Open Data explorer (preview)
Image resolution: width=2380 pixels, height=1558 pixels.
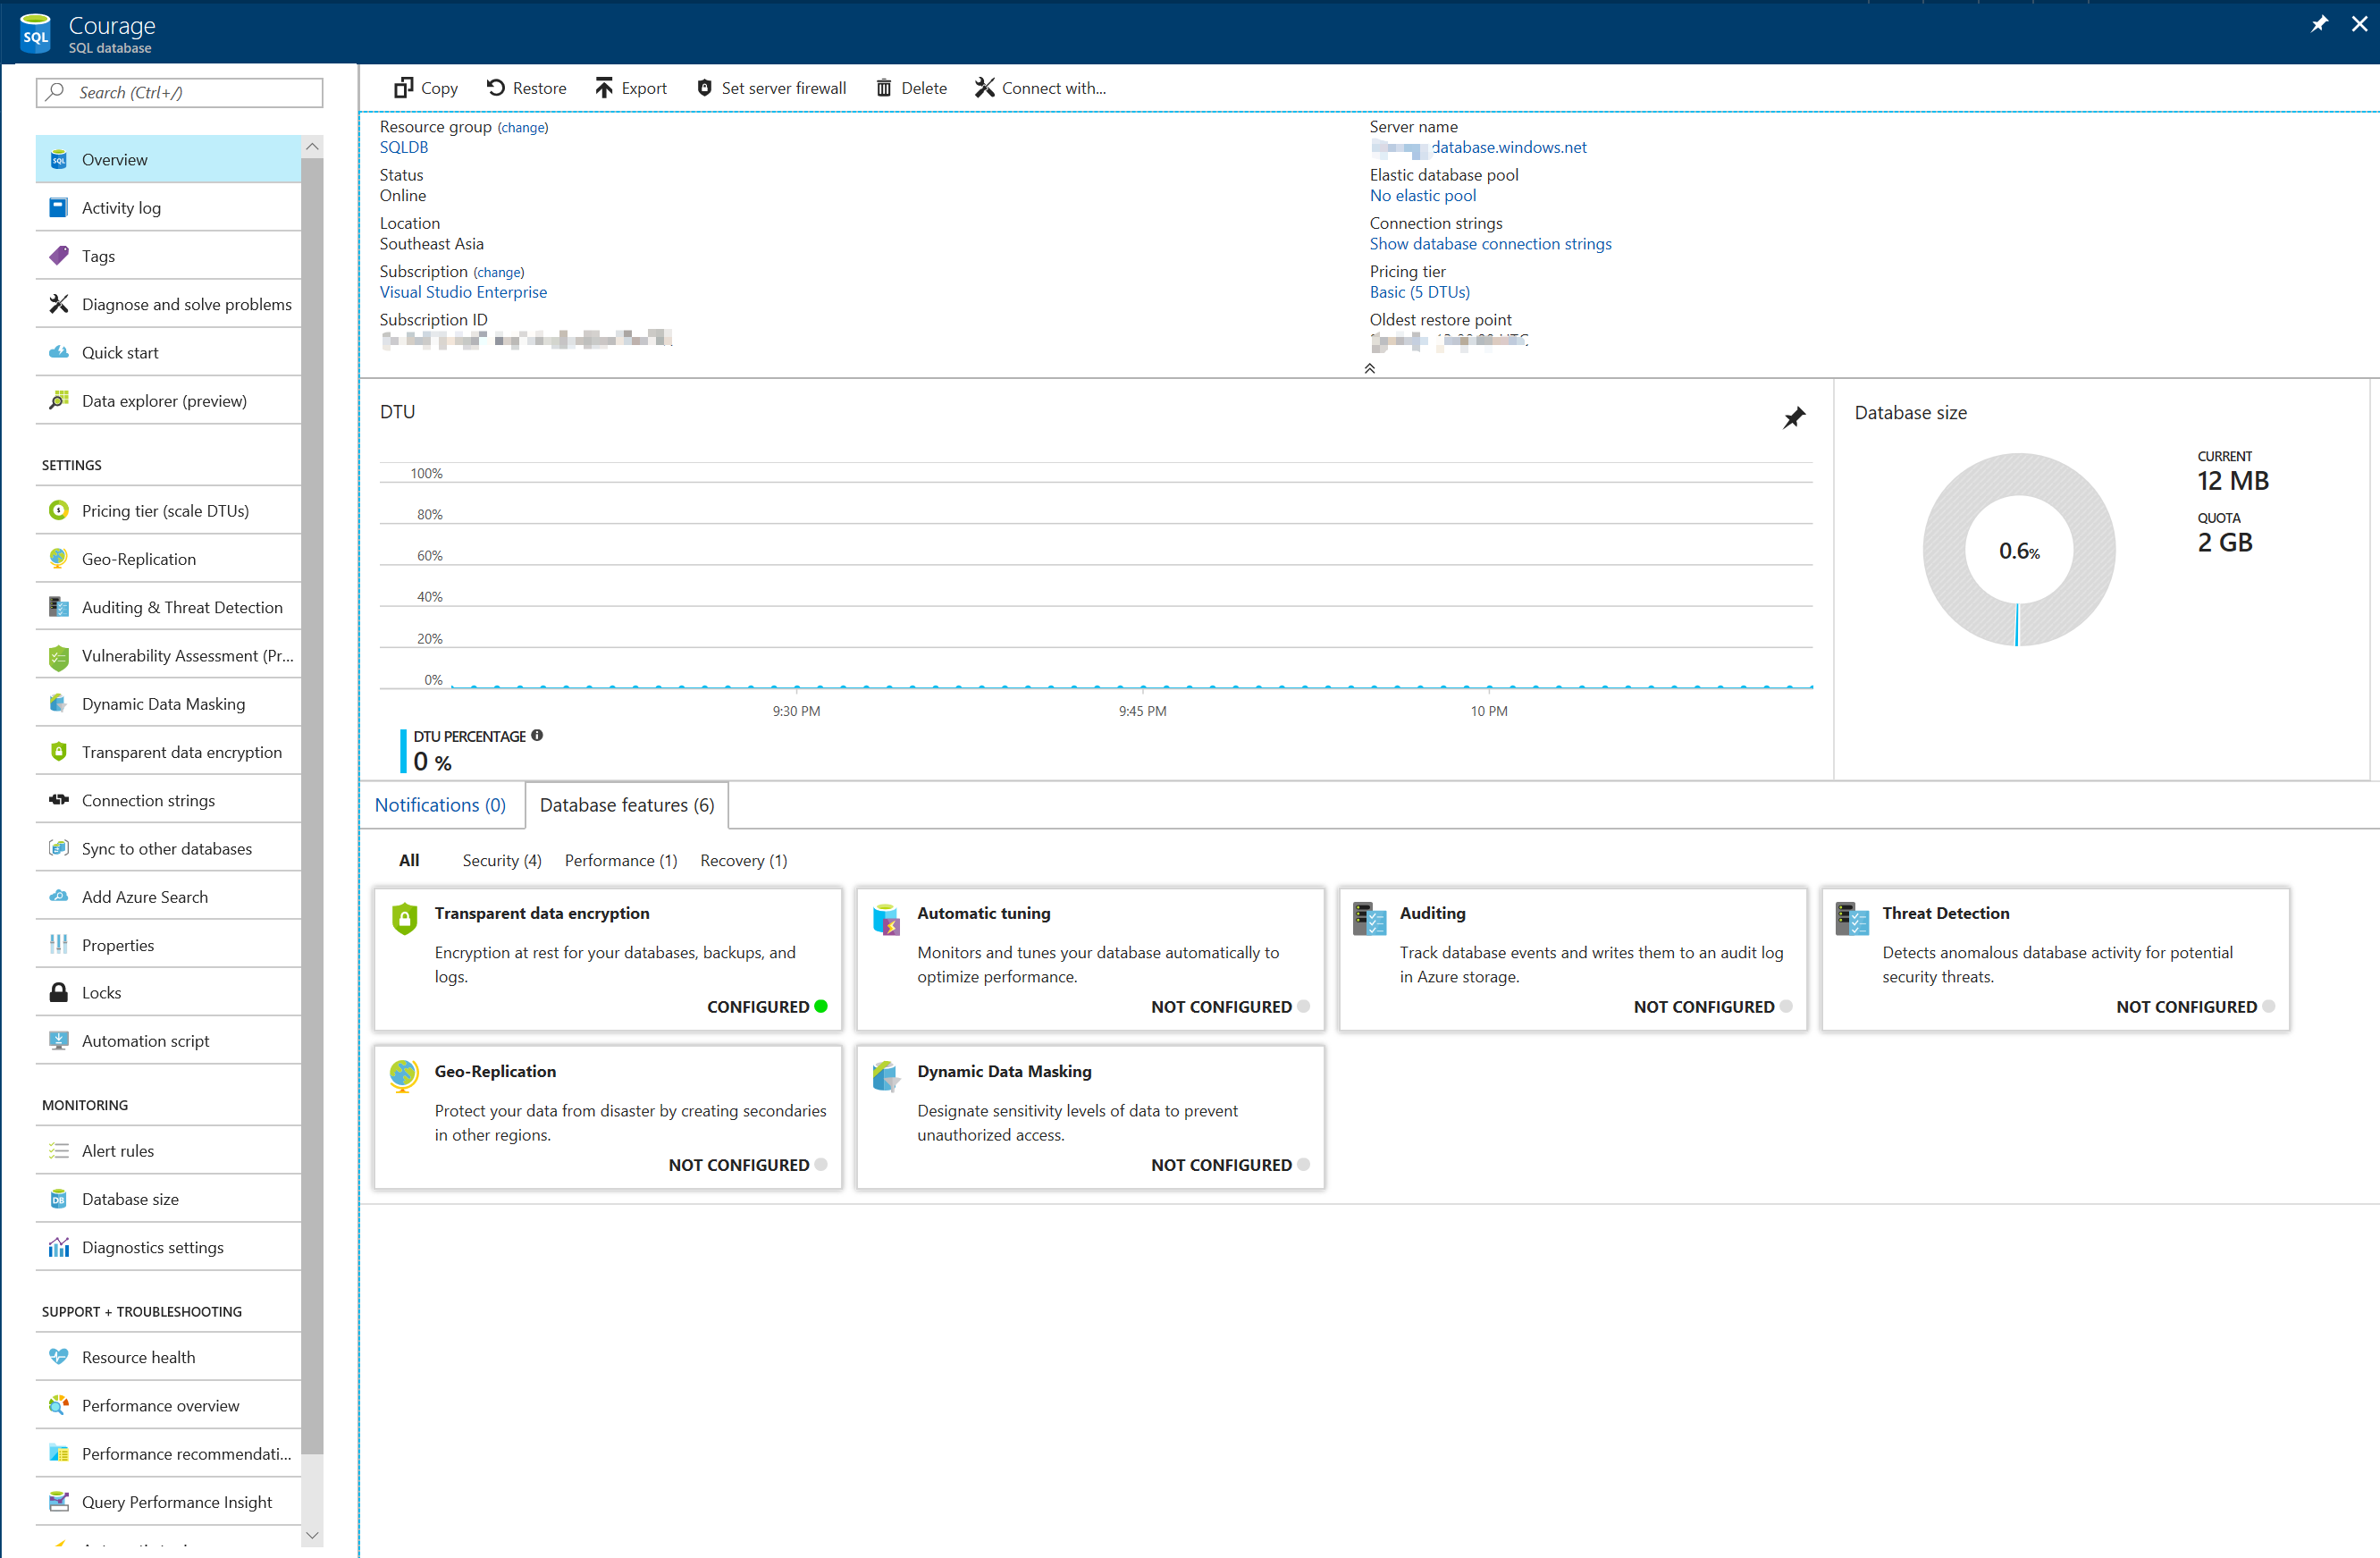tap(168, 401)
